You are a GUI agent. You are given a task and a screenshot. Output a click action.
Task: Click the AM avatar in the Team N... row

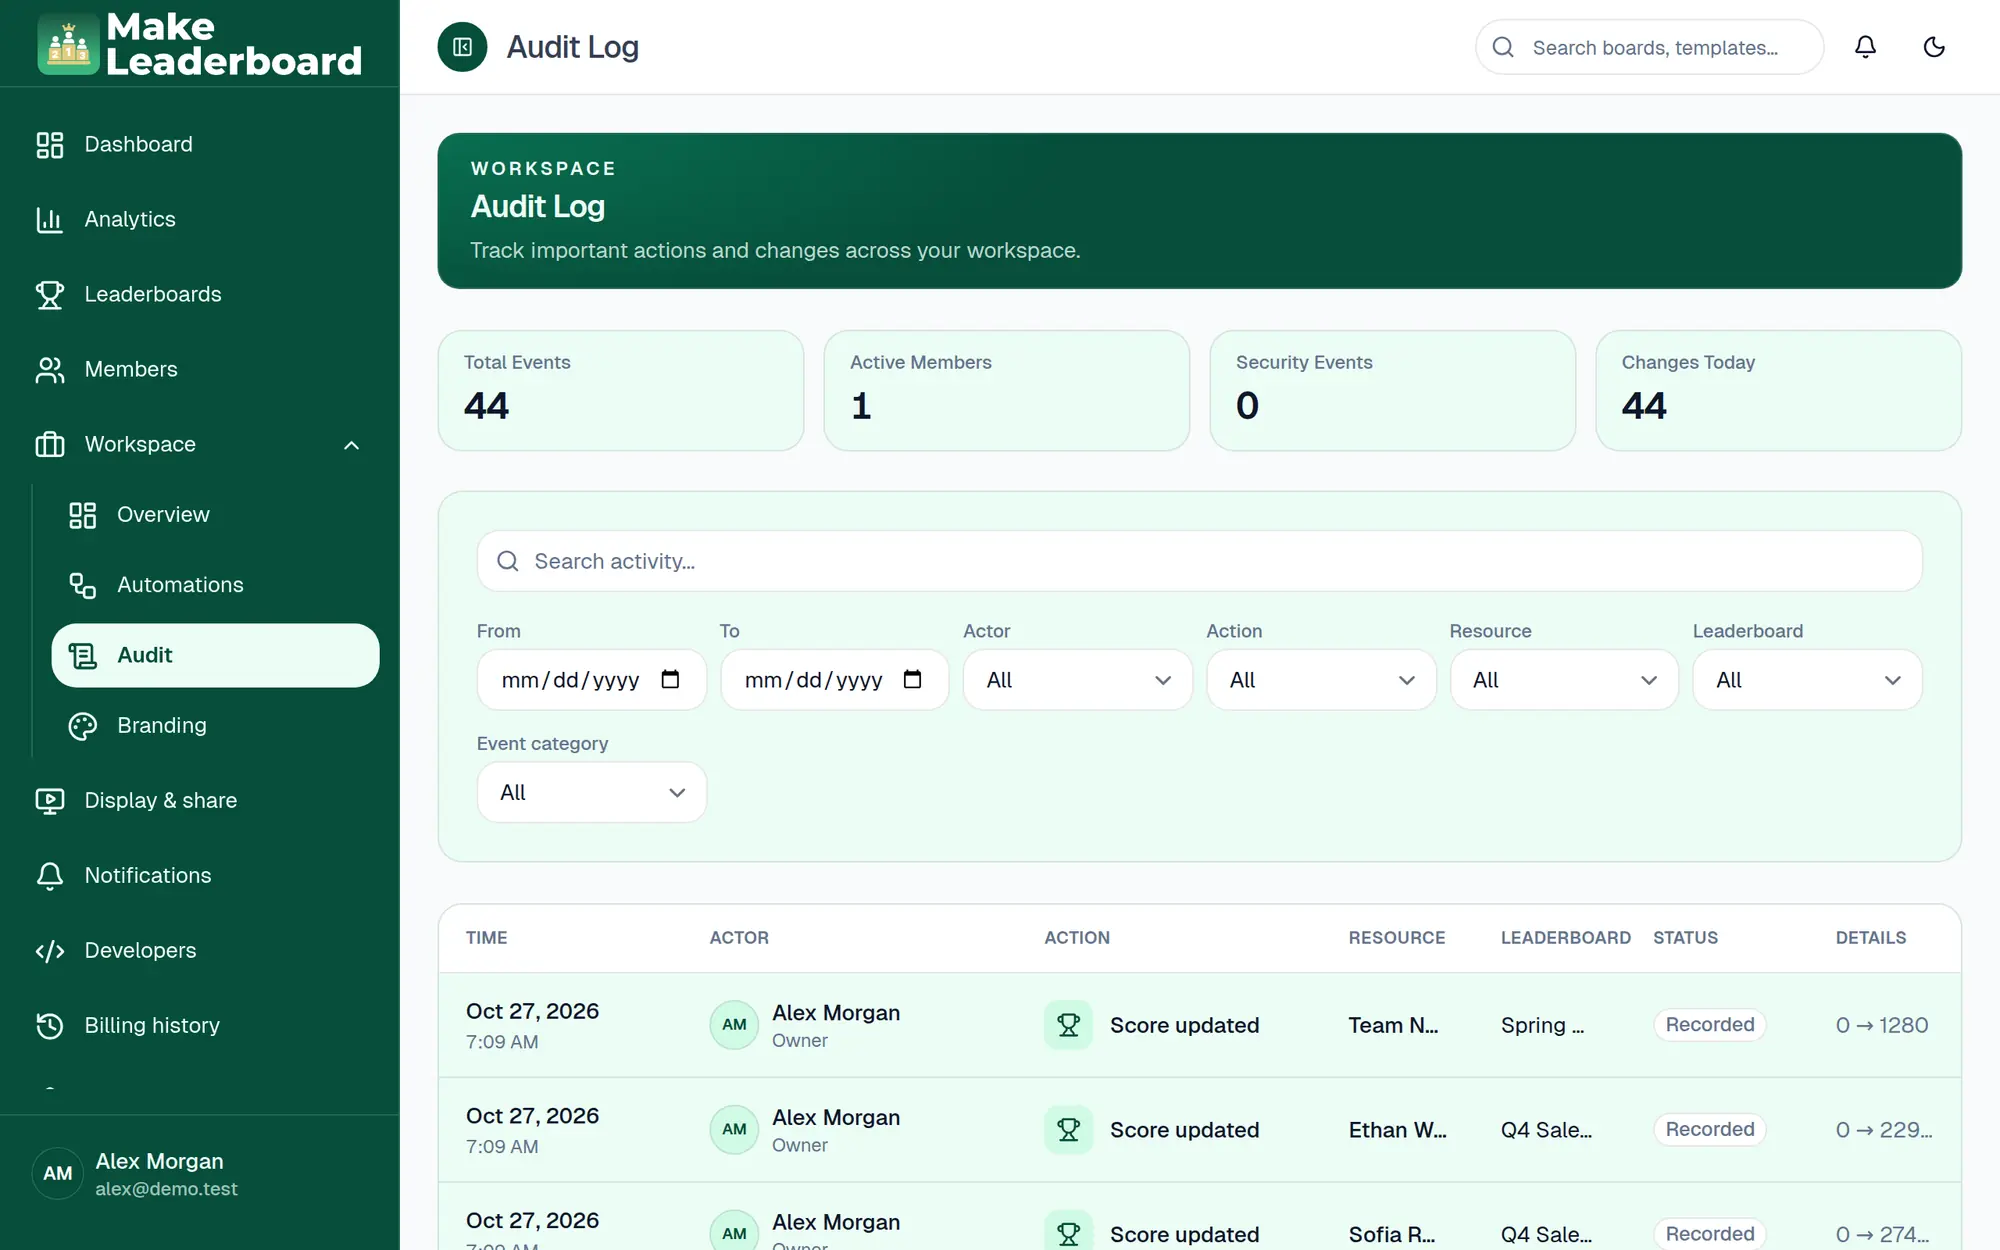(734, 1025)
